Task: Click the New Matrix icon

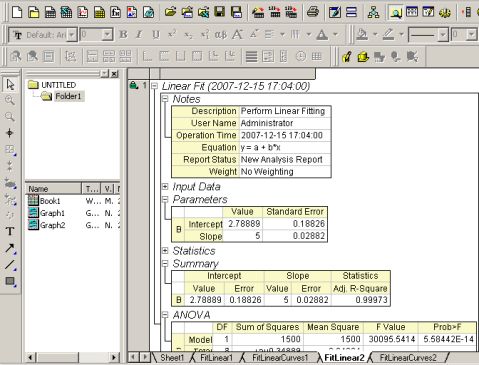Action: click(99, 12)
